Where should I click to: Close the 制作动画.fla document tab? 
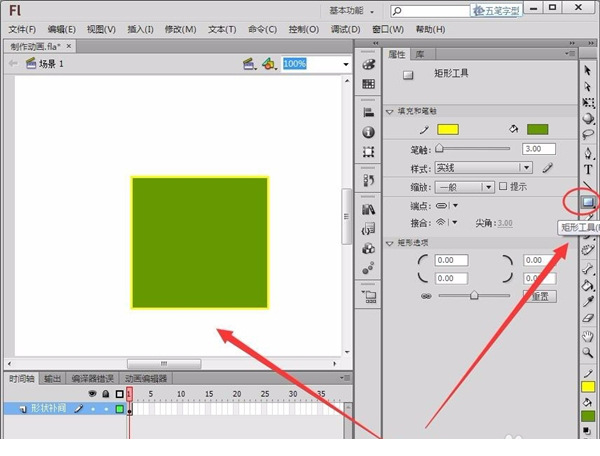pyautogui.click(x=69, y=46)
